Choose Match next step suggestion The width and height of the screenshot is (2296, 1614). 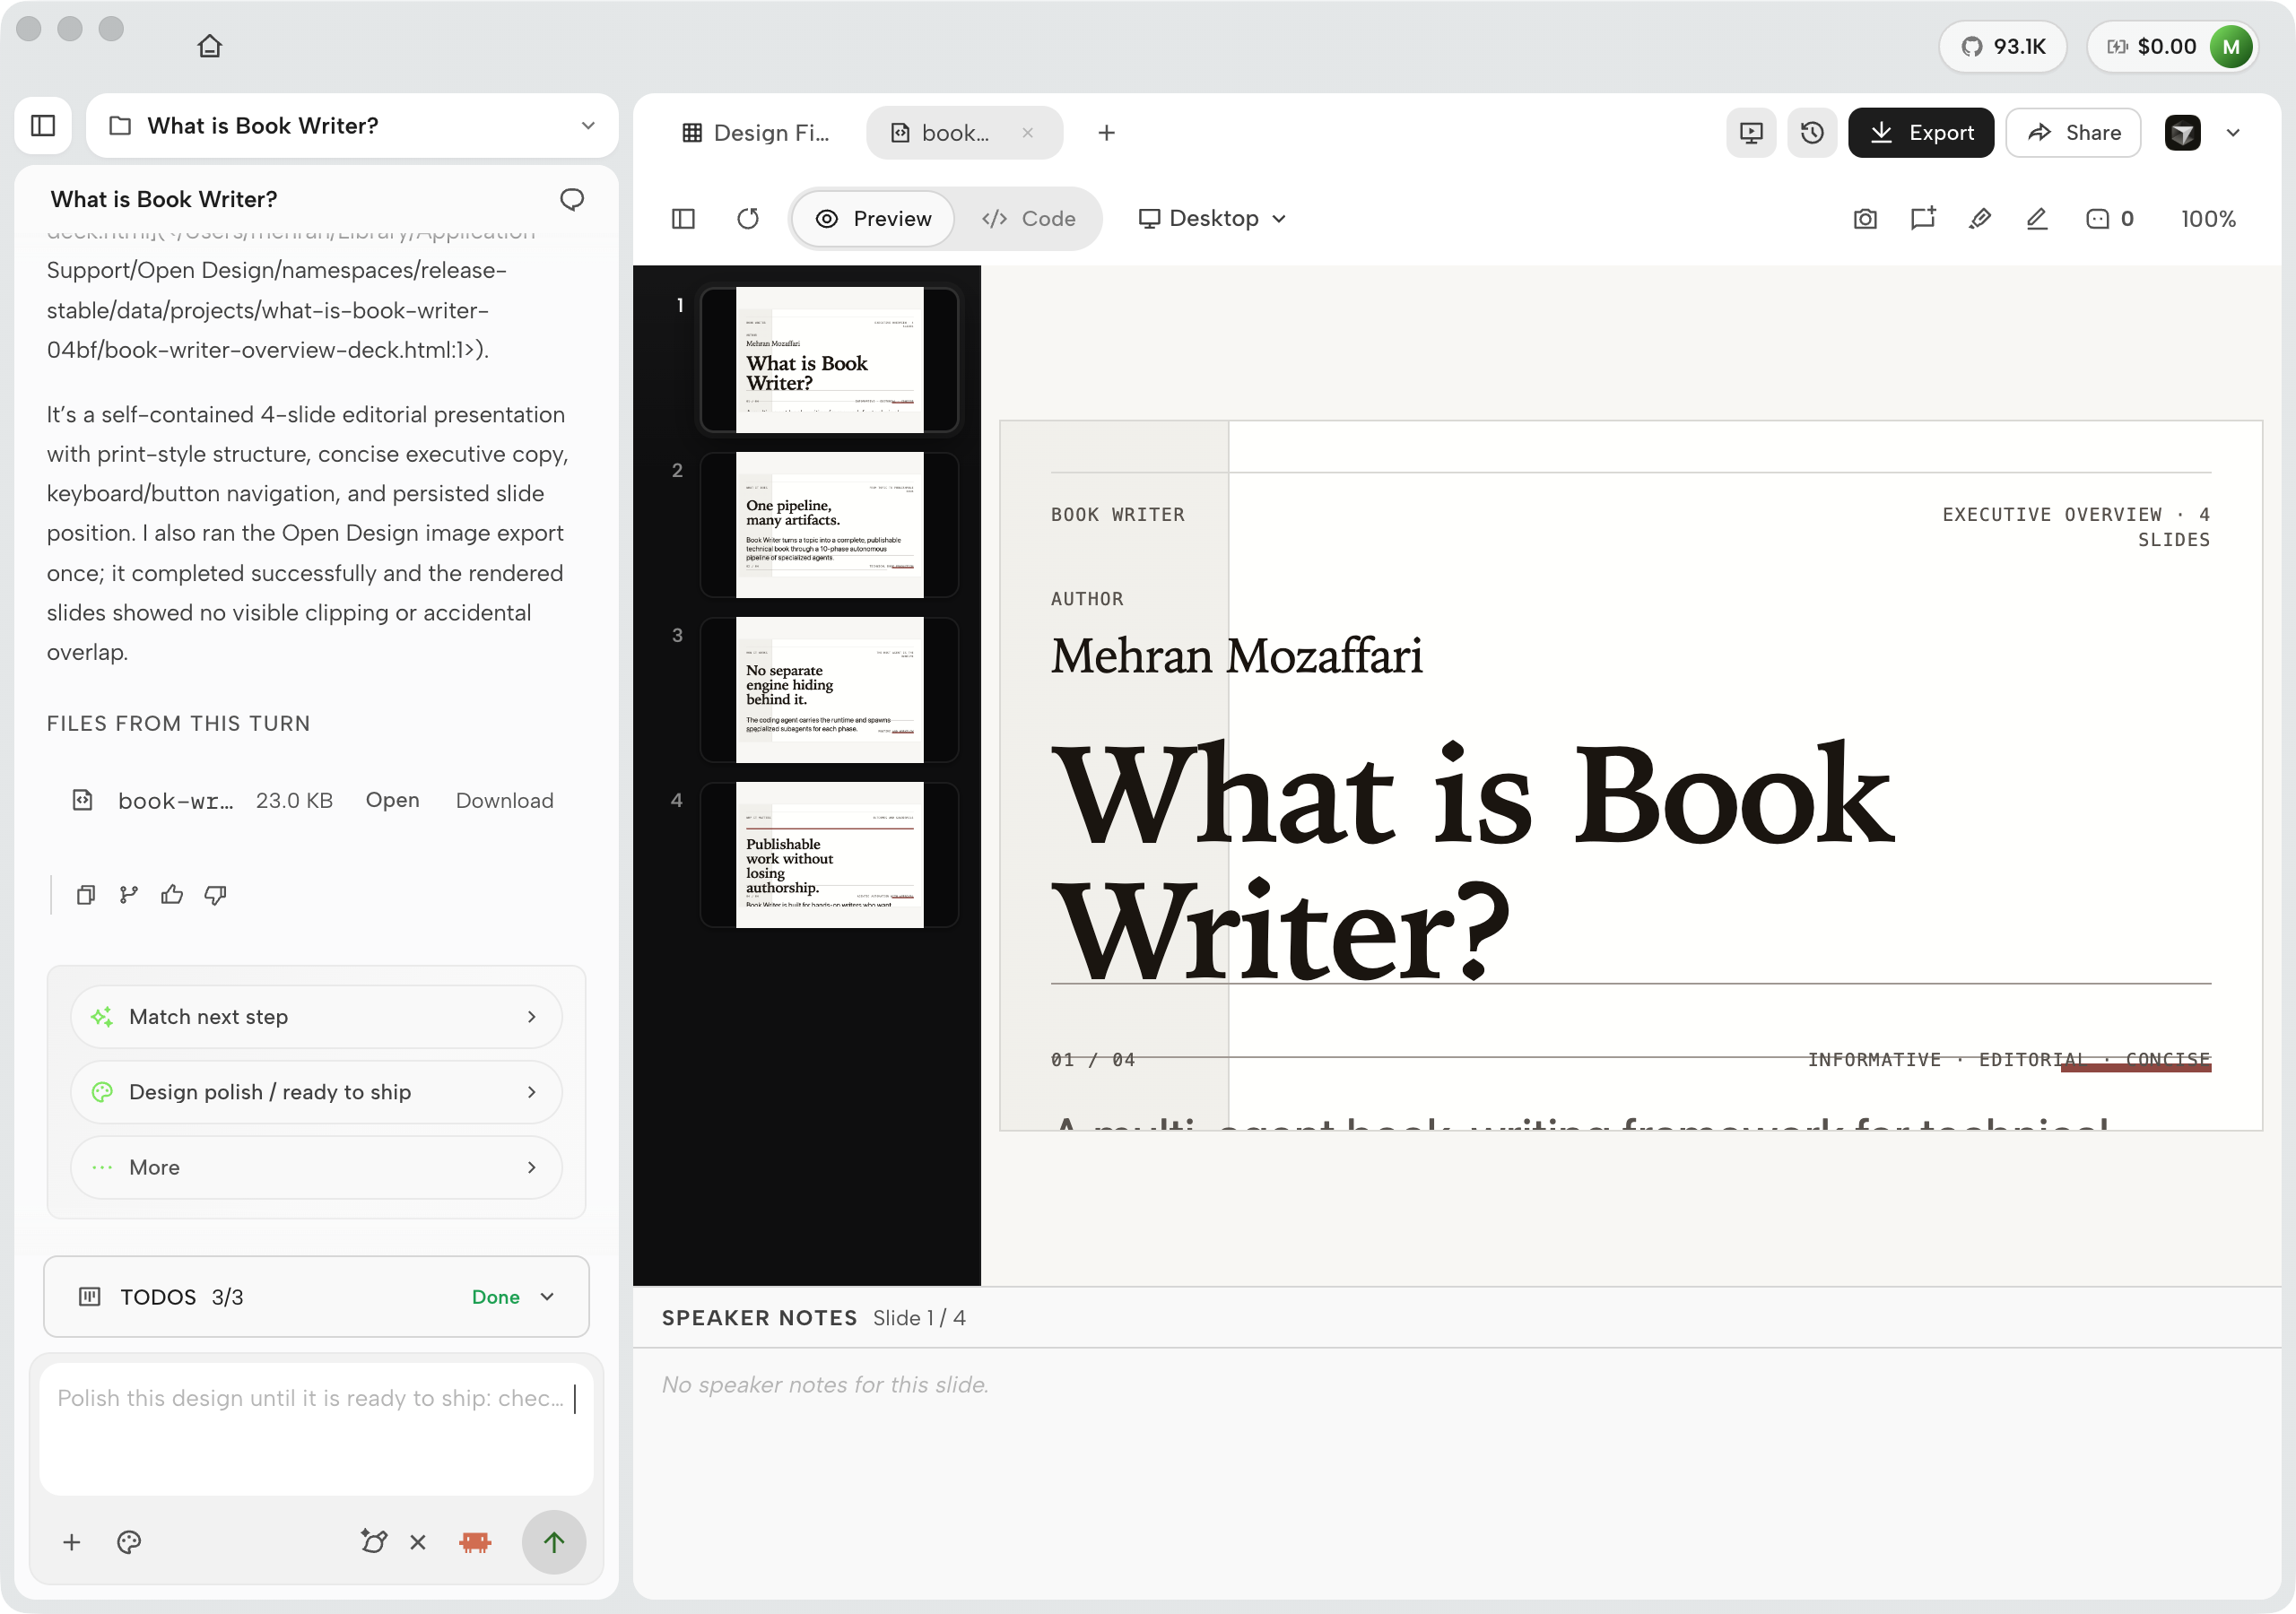coord(316,1017)
